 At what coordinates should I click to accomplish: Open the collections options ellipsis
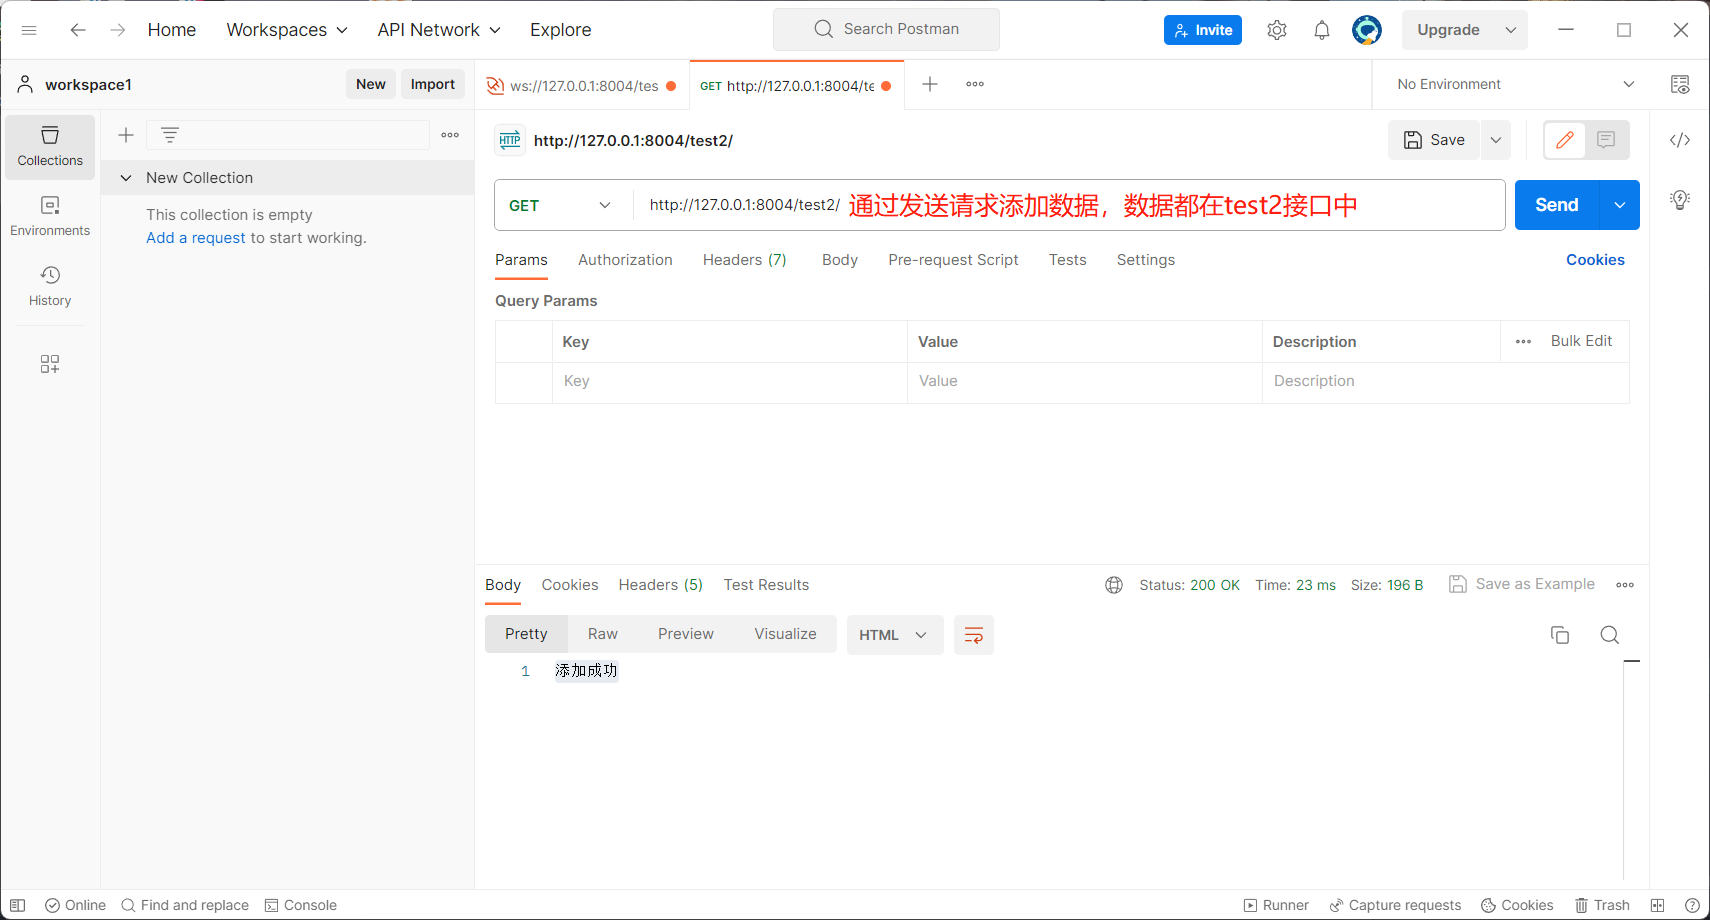(450, 135)
